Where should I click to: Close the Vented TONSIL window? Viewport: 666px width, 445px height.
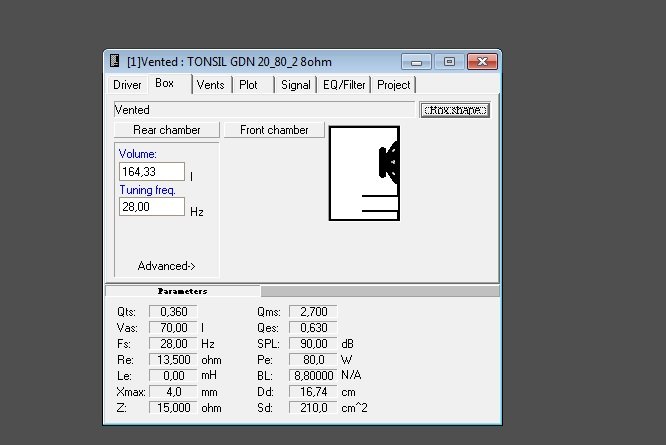[x=482, y=62]
